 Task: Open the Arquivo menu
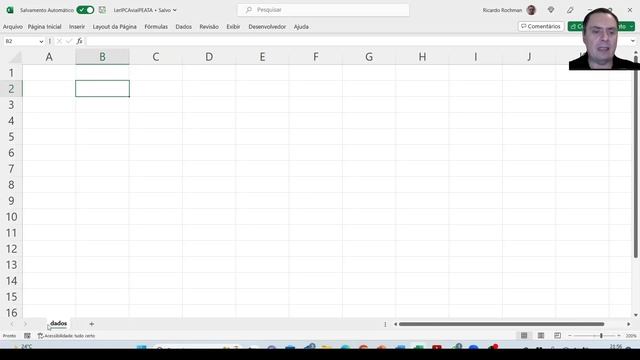coord(13,27)
